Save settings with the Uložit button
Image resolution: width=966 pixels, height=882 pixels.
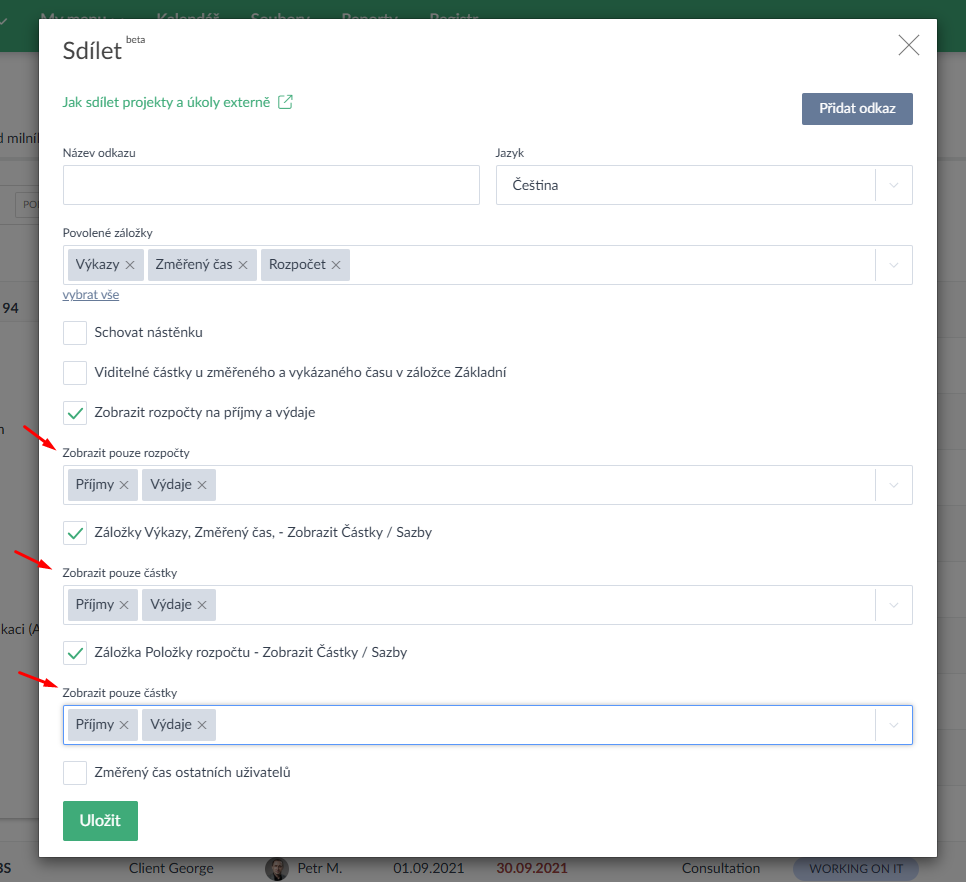click(100, 820)
